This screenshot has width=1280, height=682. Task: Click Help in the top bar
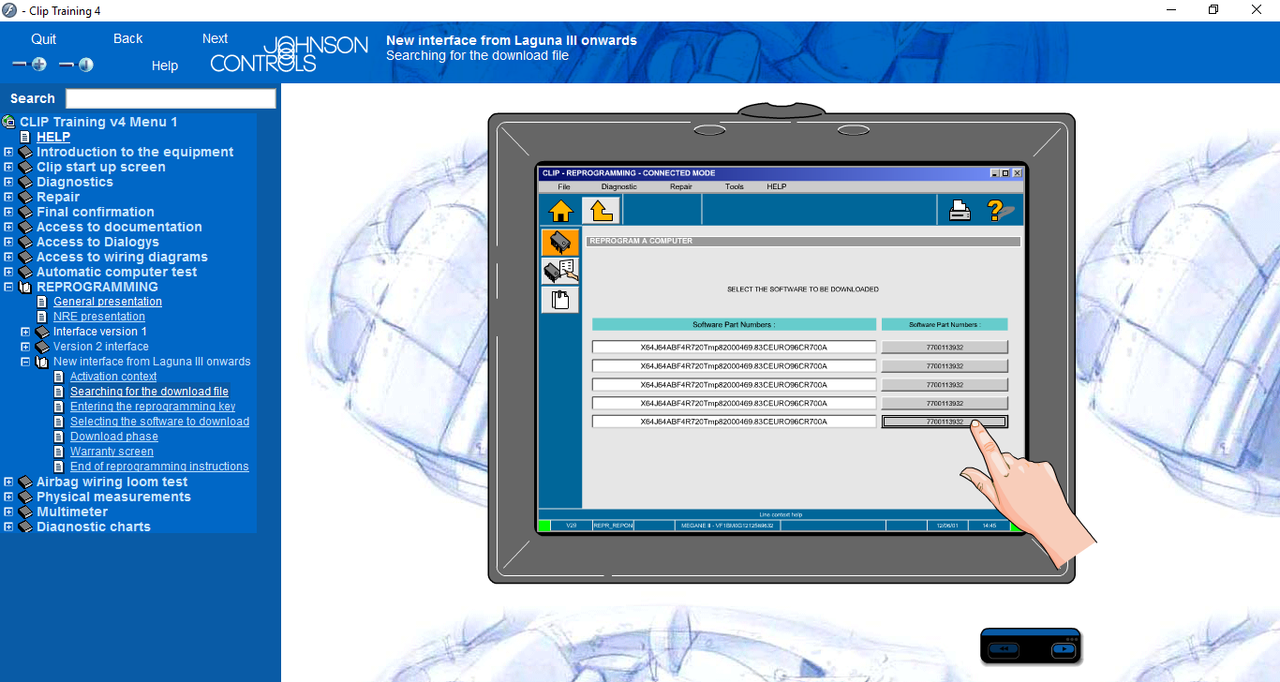(x=165, y=66)
